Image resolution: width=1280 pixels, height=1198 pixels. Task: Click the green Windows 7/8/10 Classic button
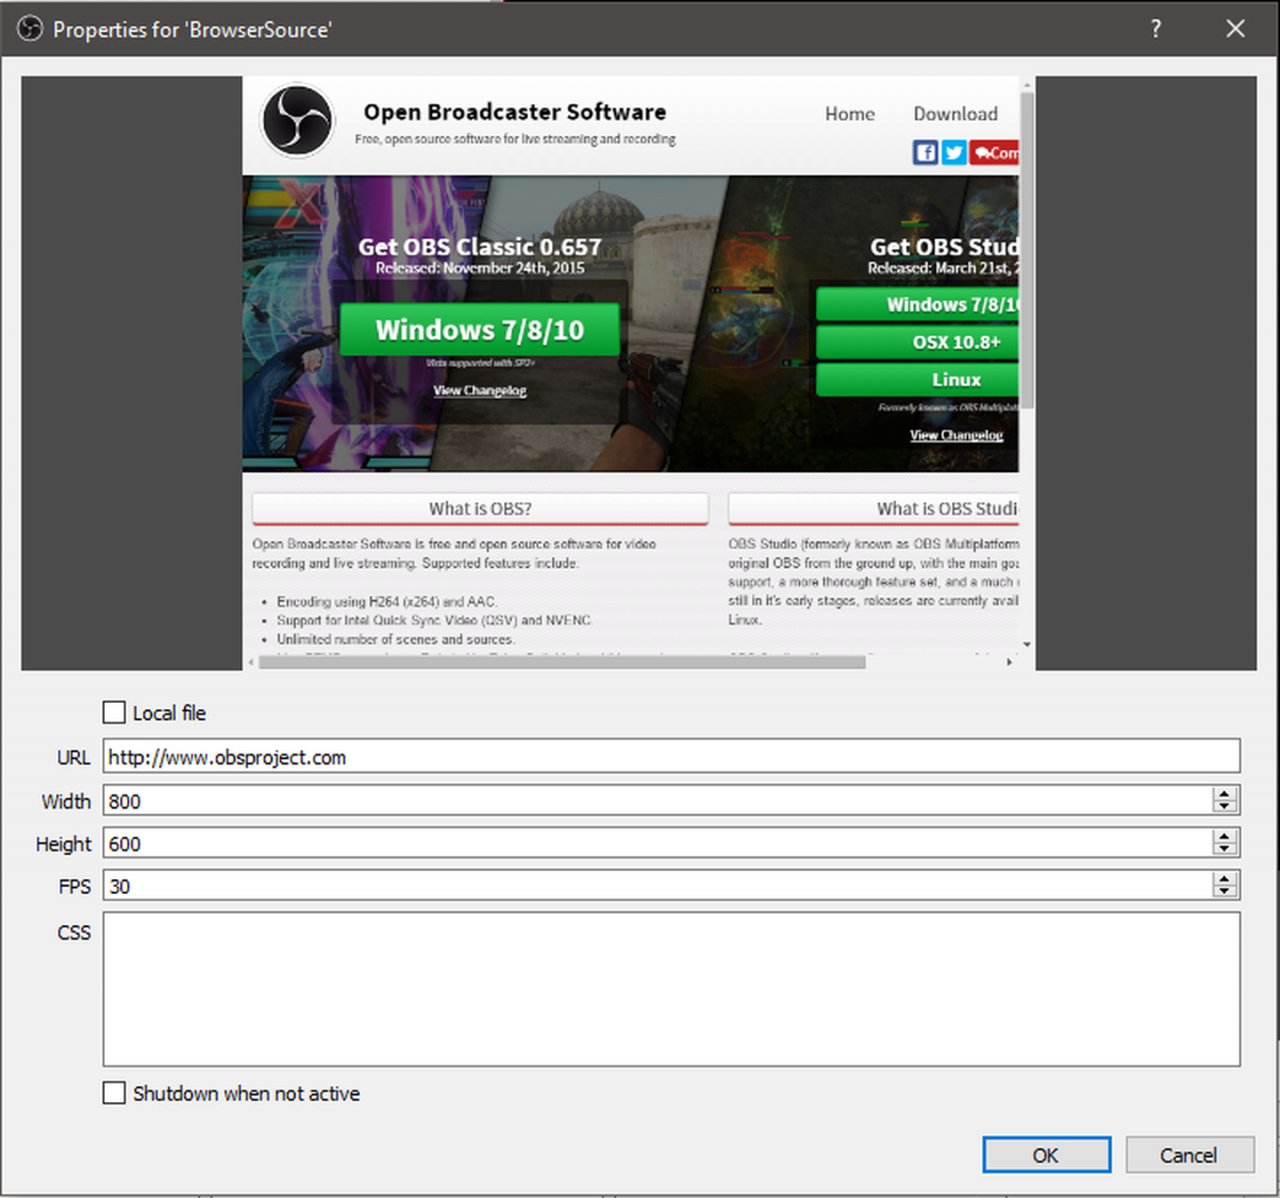click(x=479, y=330)
